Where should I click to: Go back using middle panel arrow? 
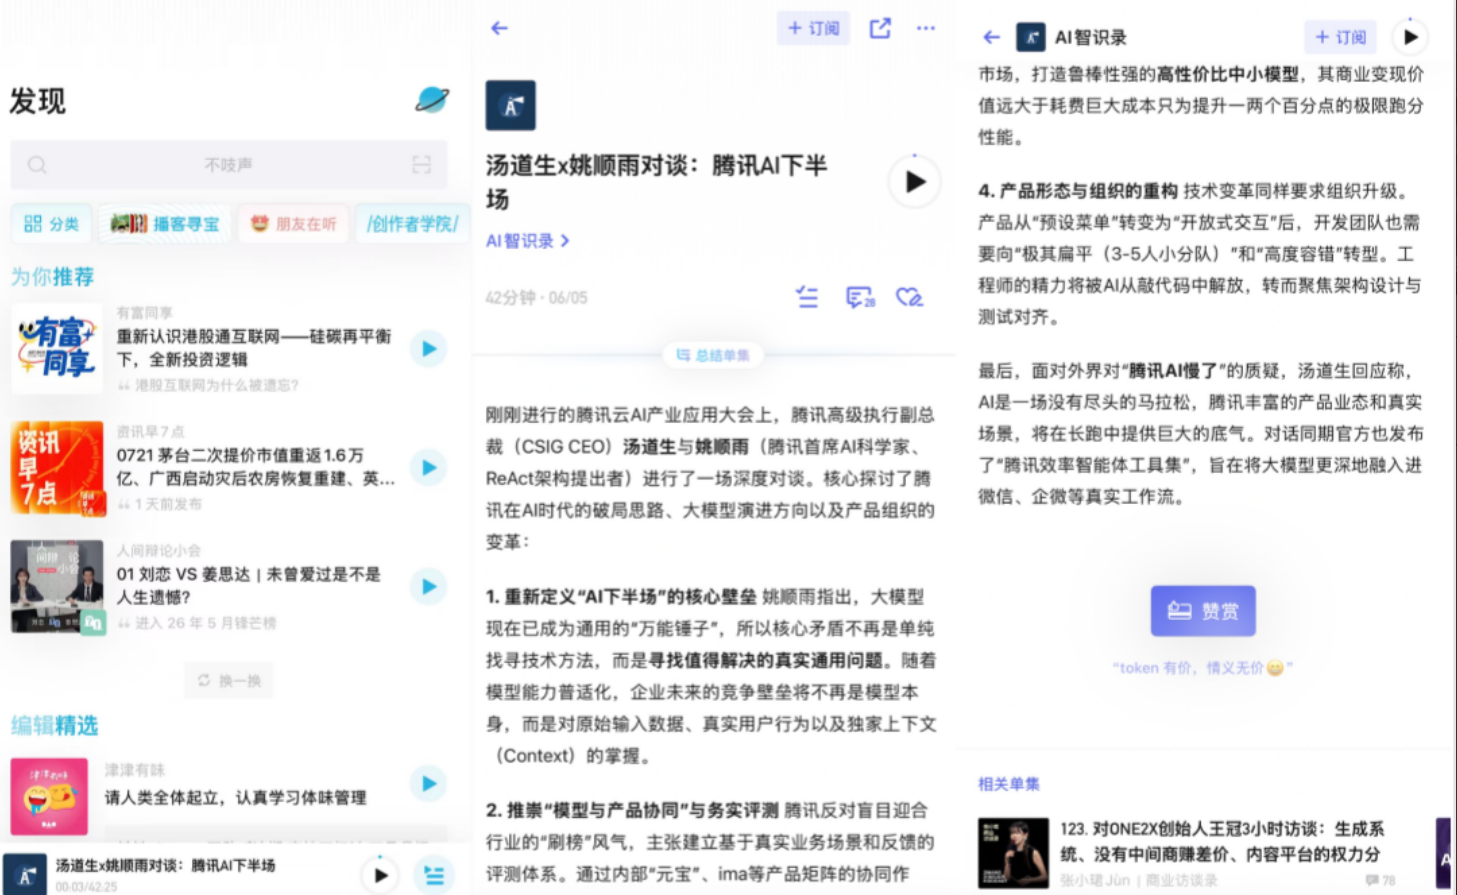click(x=500, y=28)
